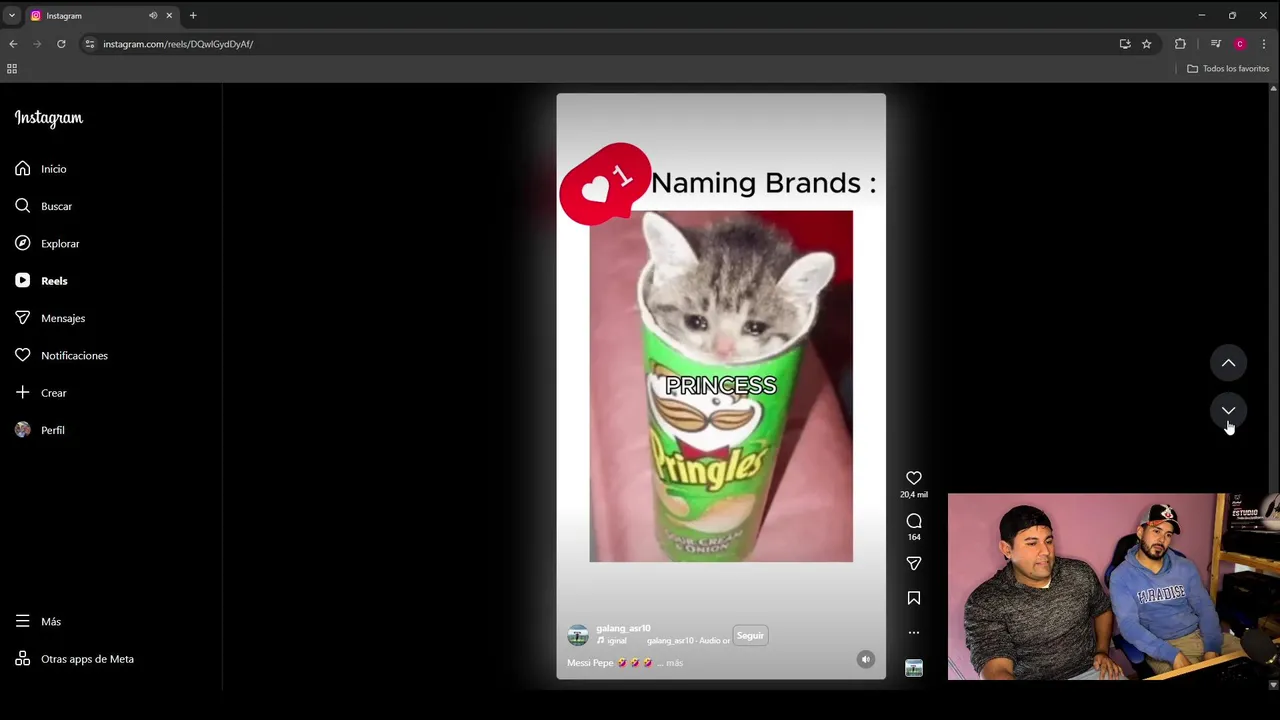
Task: Click the install app icon in the address bar
Action: [x=1125, y=44]
